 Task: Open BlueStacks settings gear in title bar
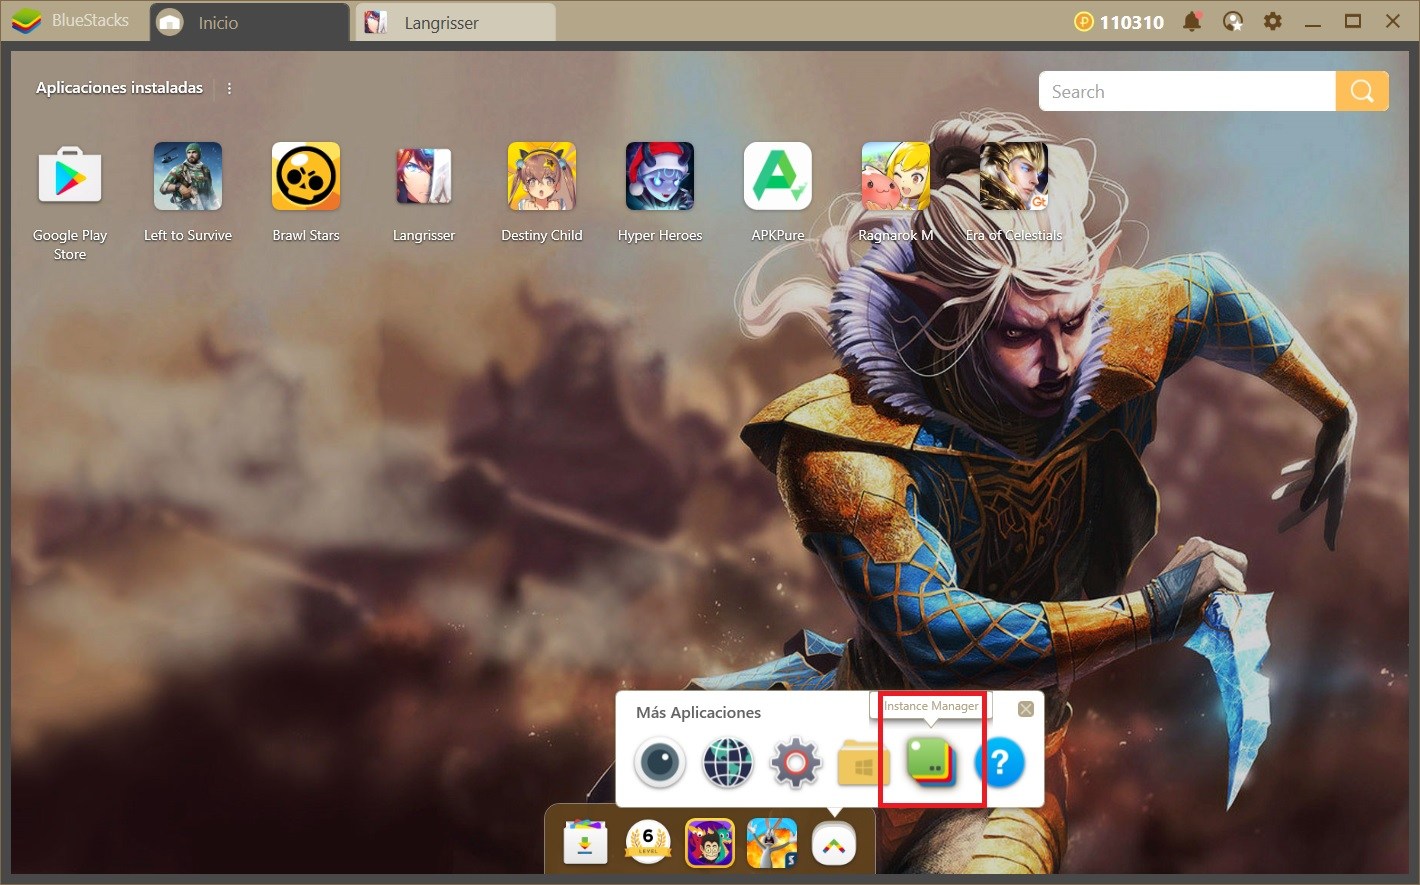click(1273, 21)
